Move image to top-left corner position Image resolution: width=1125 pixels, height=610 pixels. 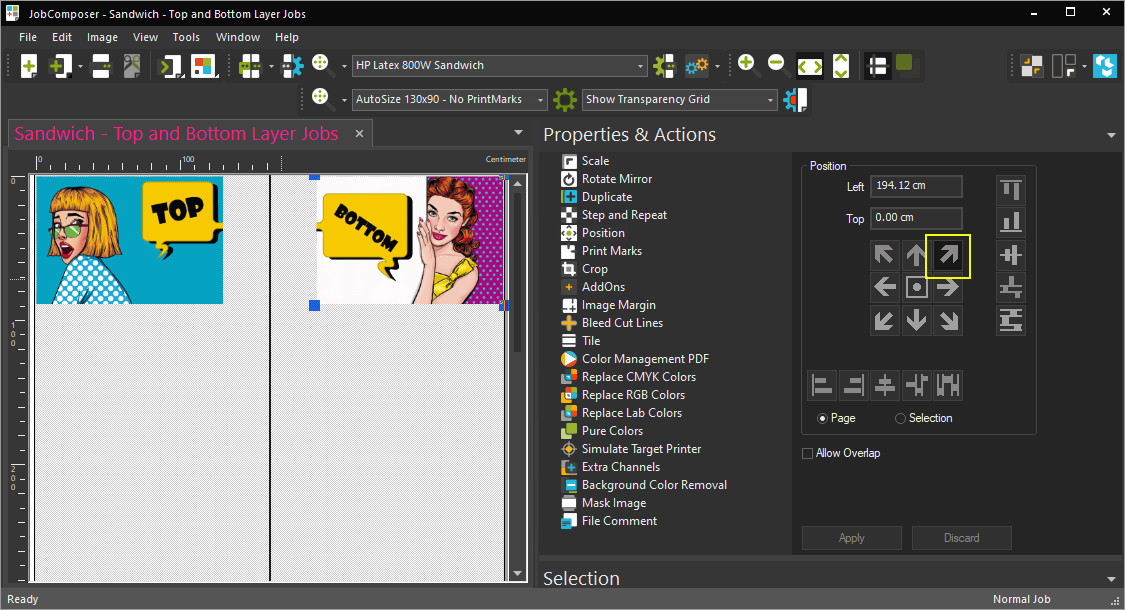point(884,255)
